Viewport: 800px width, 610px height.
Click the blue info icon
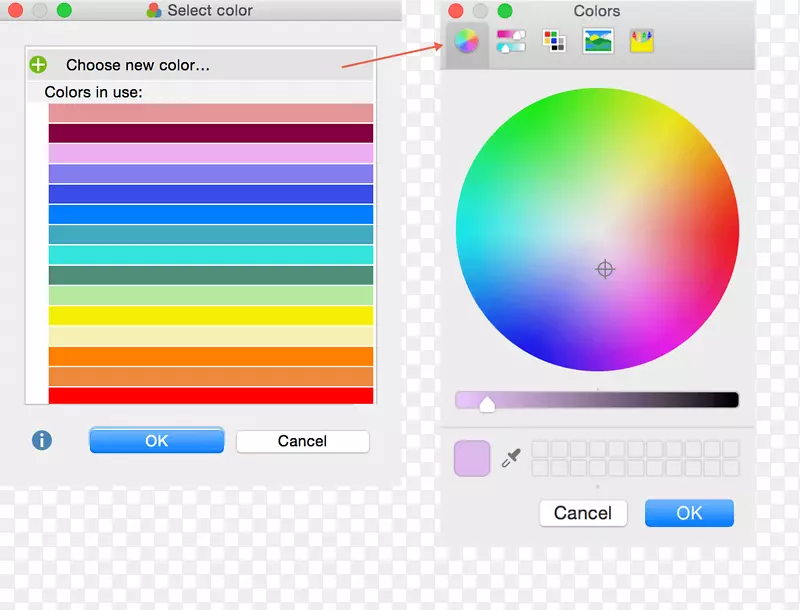click(42, 440)
